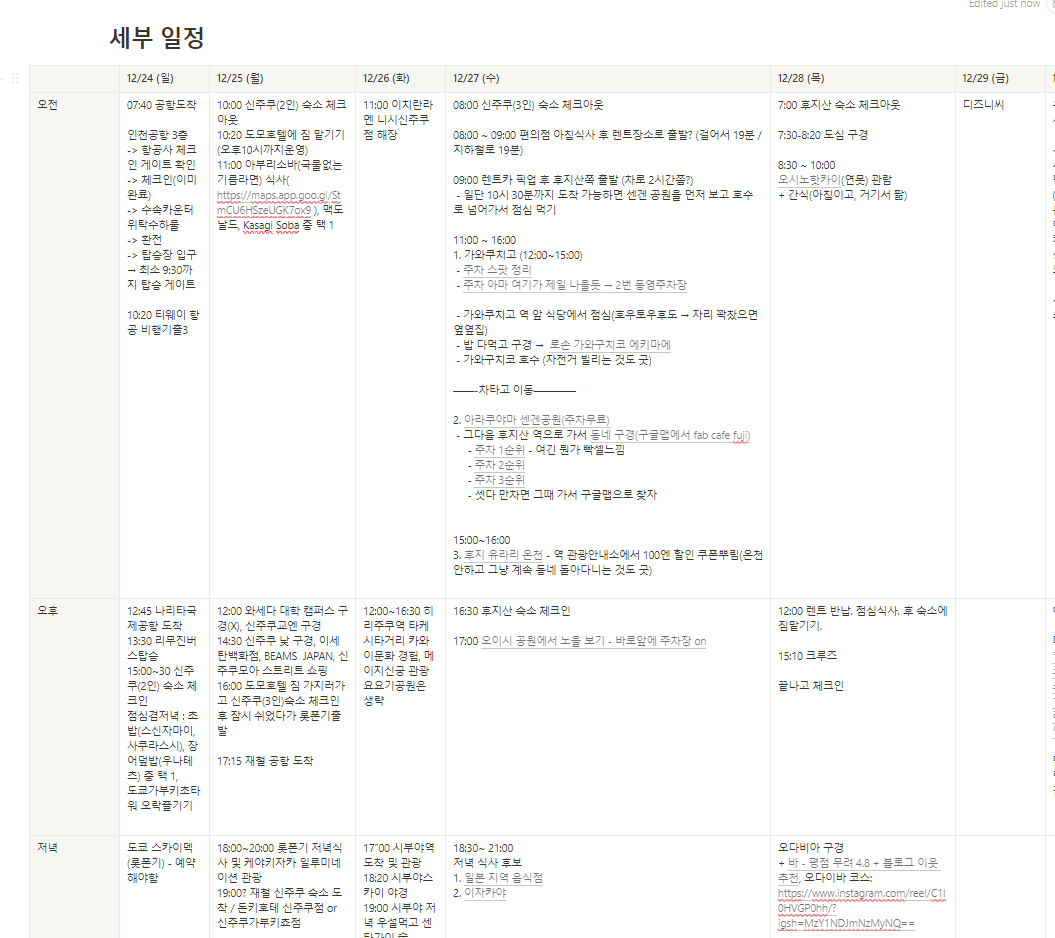The width and height of the screenshot is (1055, 938).
Task: Click the 오전 row label
Action: 47,104
